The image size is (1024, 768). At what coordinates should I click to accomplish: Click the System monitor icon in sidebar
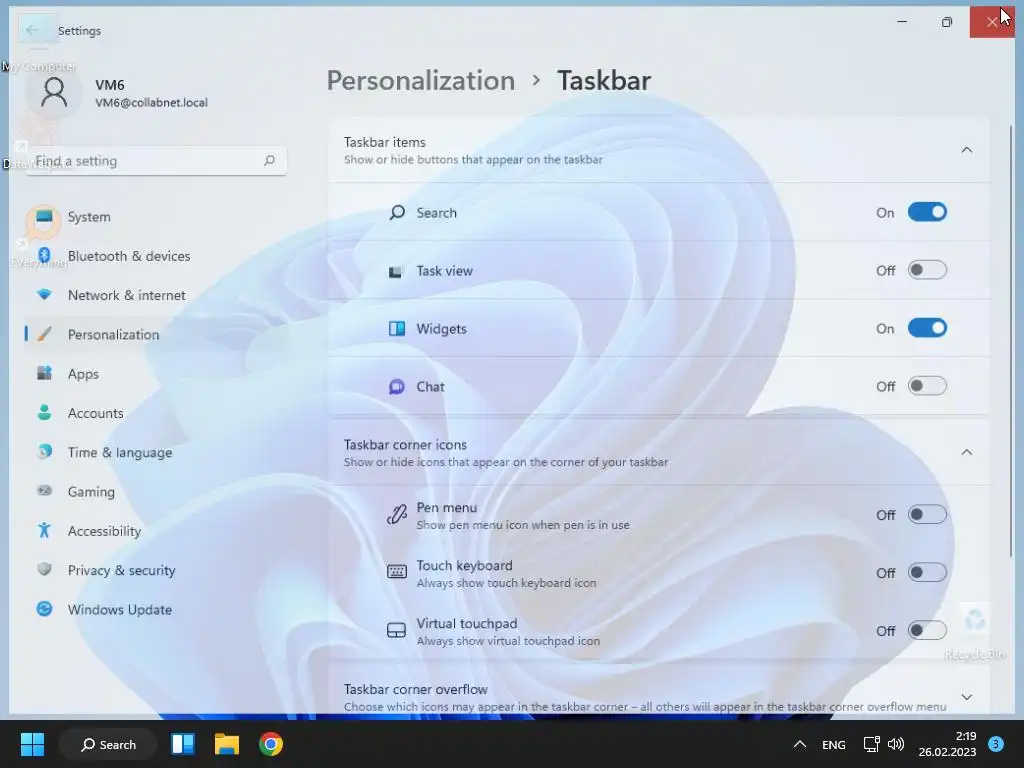tap(44, 217)
